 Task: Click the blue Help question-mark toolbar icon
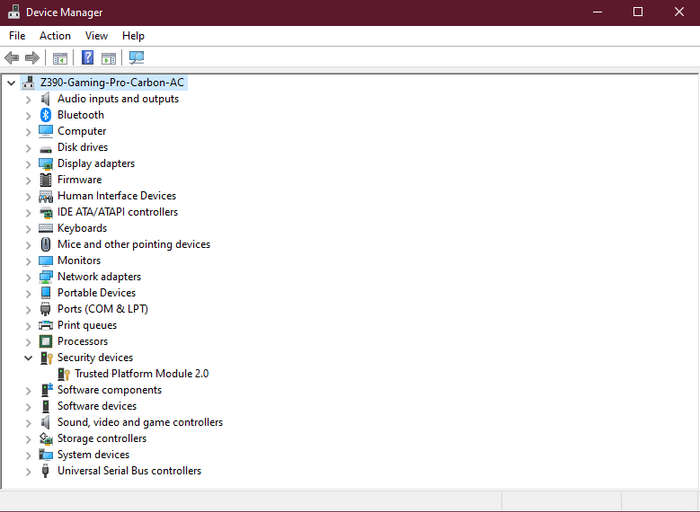(x=88, y=58)
